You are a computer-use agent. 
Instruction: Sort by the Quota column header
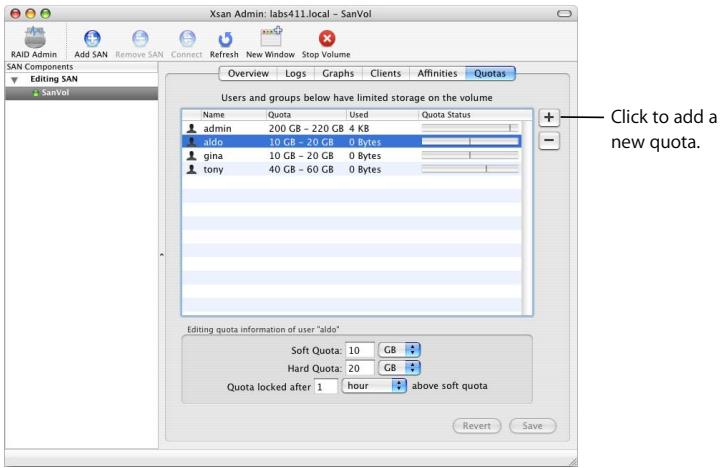306,115
